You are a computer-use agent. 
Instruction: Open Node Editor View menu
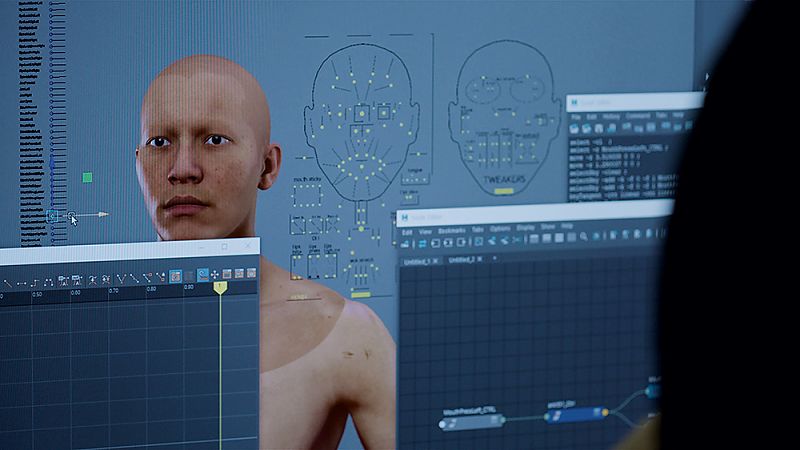(x=425, y=232)
